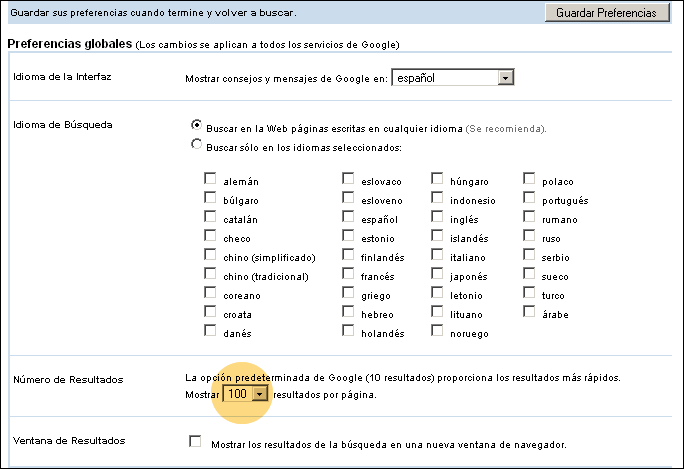684x469 pixels.
Task: Enable open results in new window checkbox
Action: (195, 442)
